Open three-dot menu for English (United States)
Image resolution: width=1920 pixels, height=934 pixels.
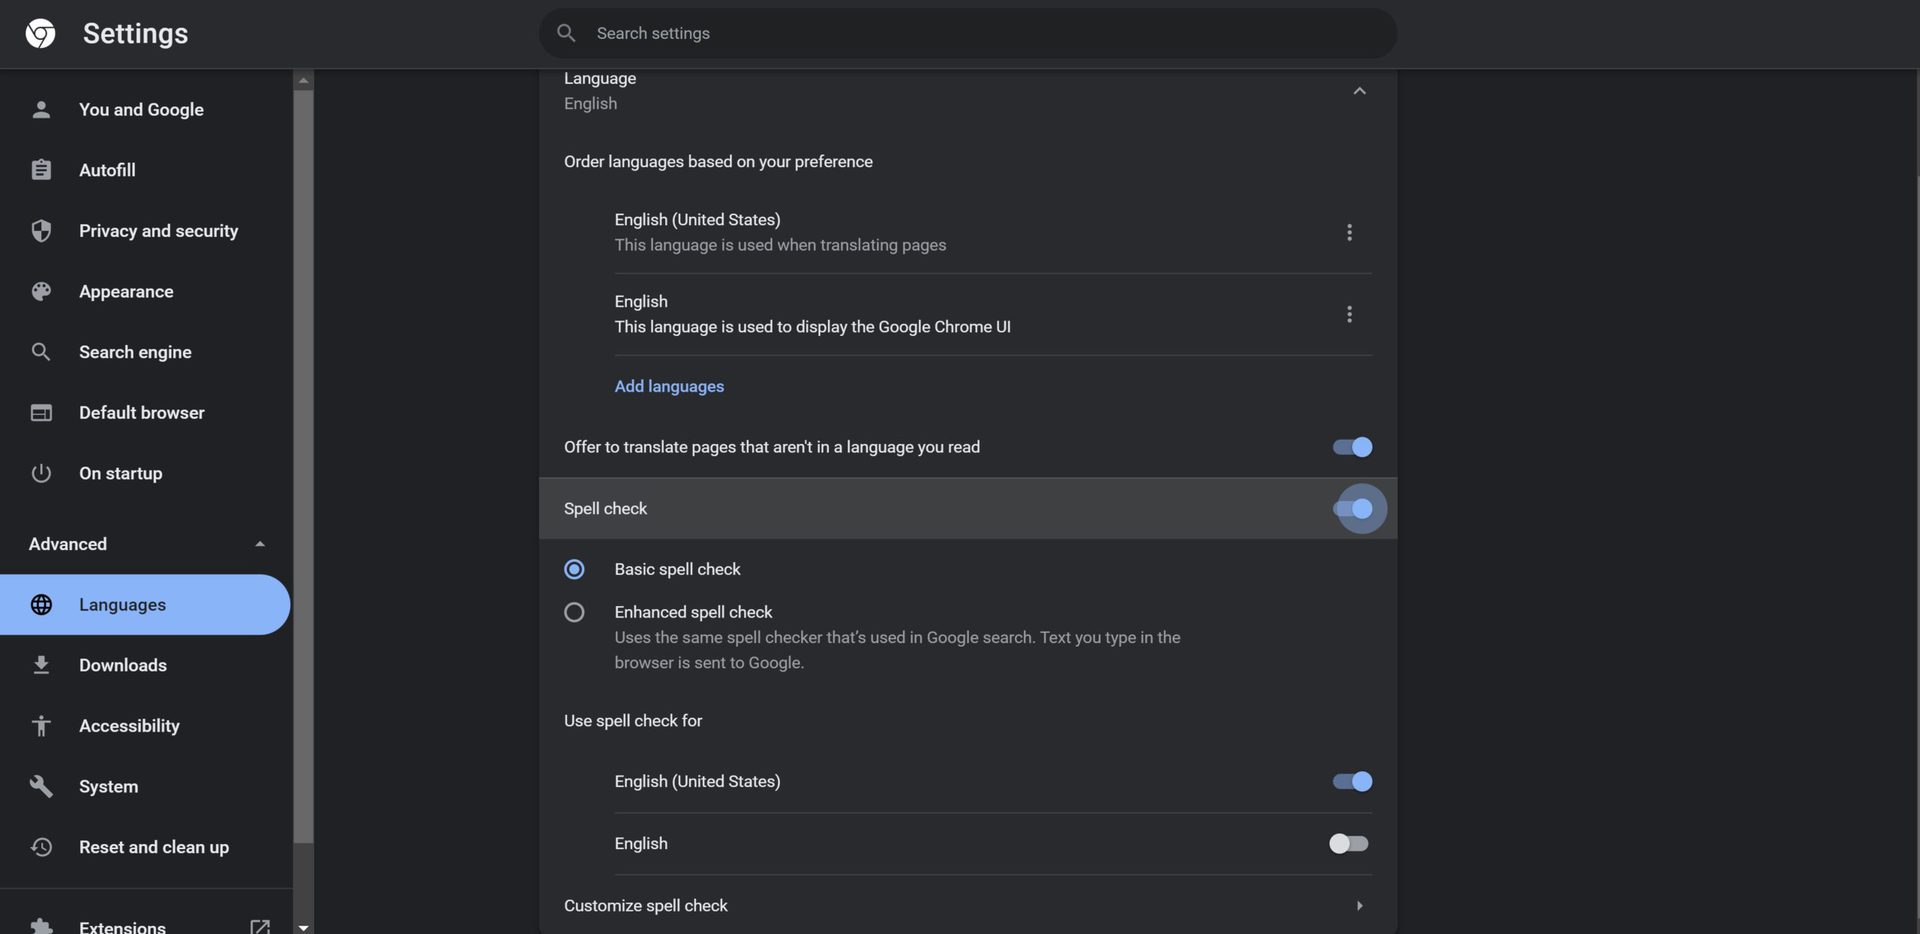tap(1349, 232)
